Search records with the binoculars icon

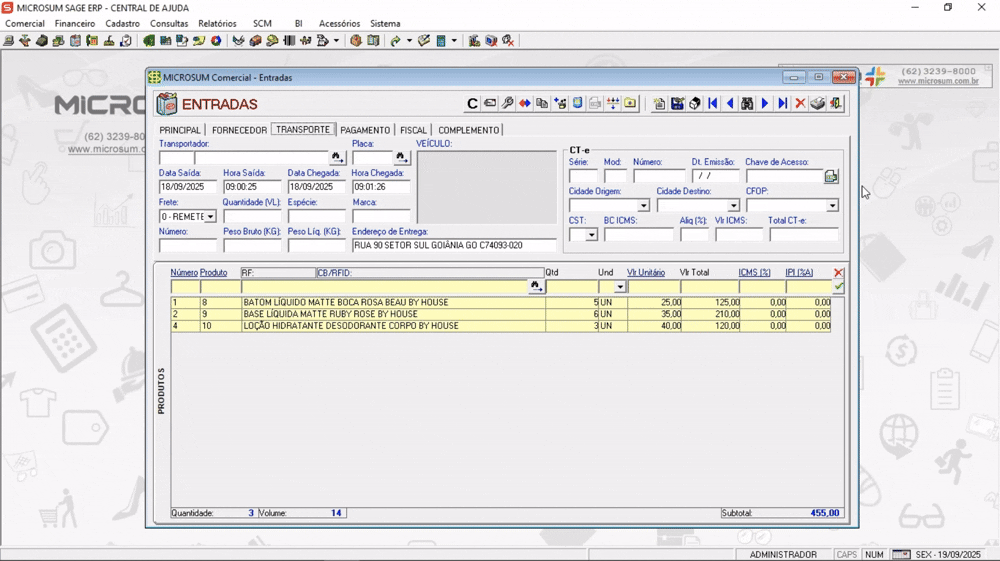[x=747, y=103]
